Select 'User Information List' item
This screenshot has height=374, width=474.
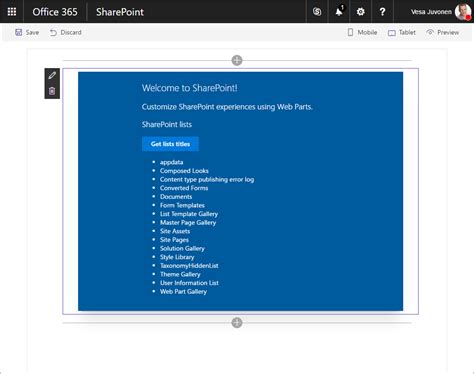click(x=189, y=283)
